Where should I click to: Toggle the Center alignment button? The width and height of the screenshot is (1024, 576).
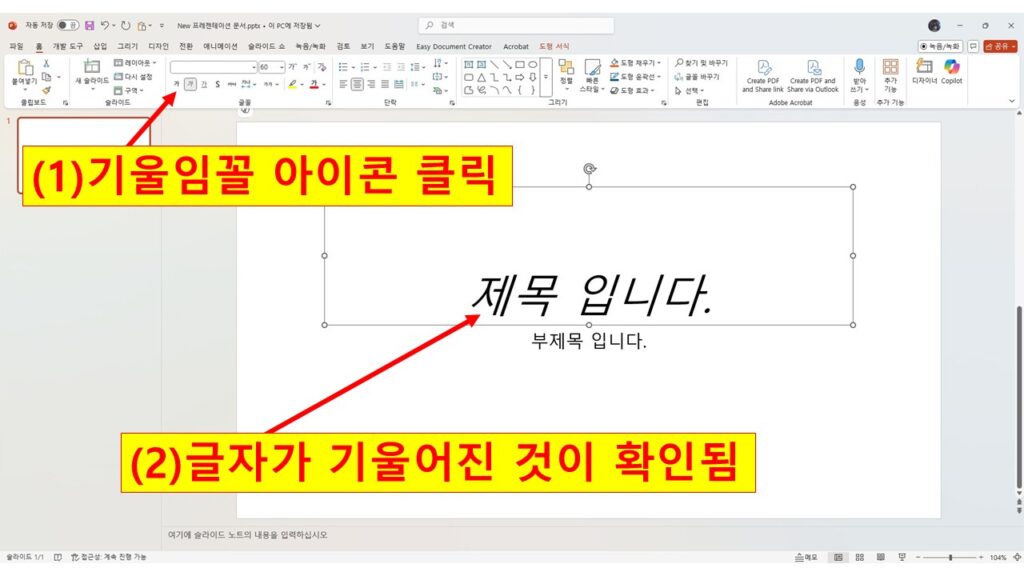pyautogui.click(x=357, y=84)
